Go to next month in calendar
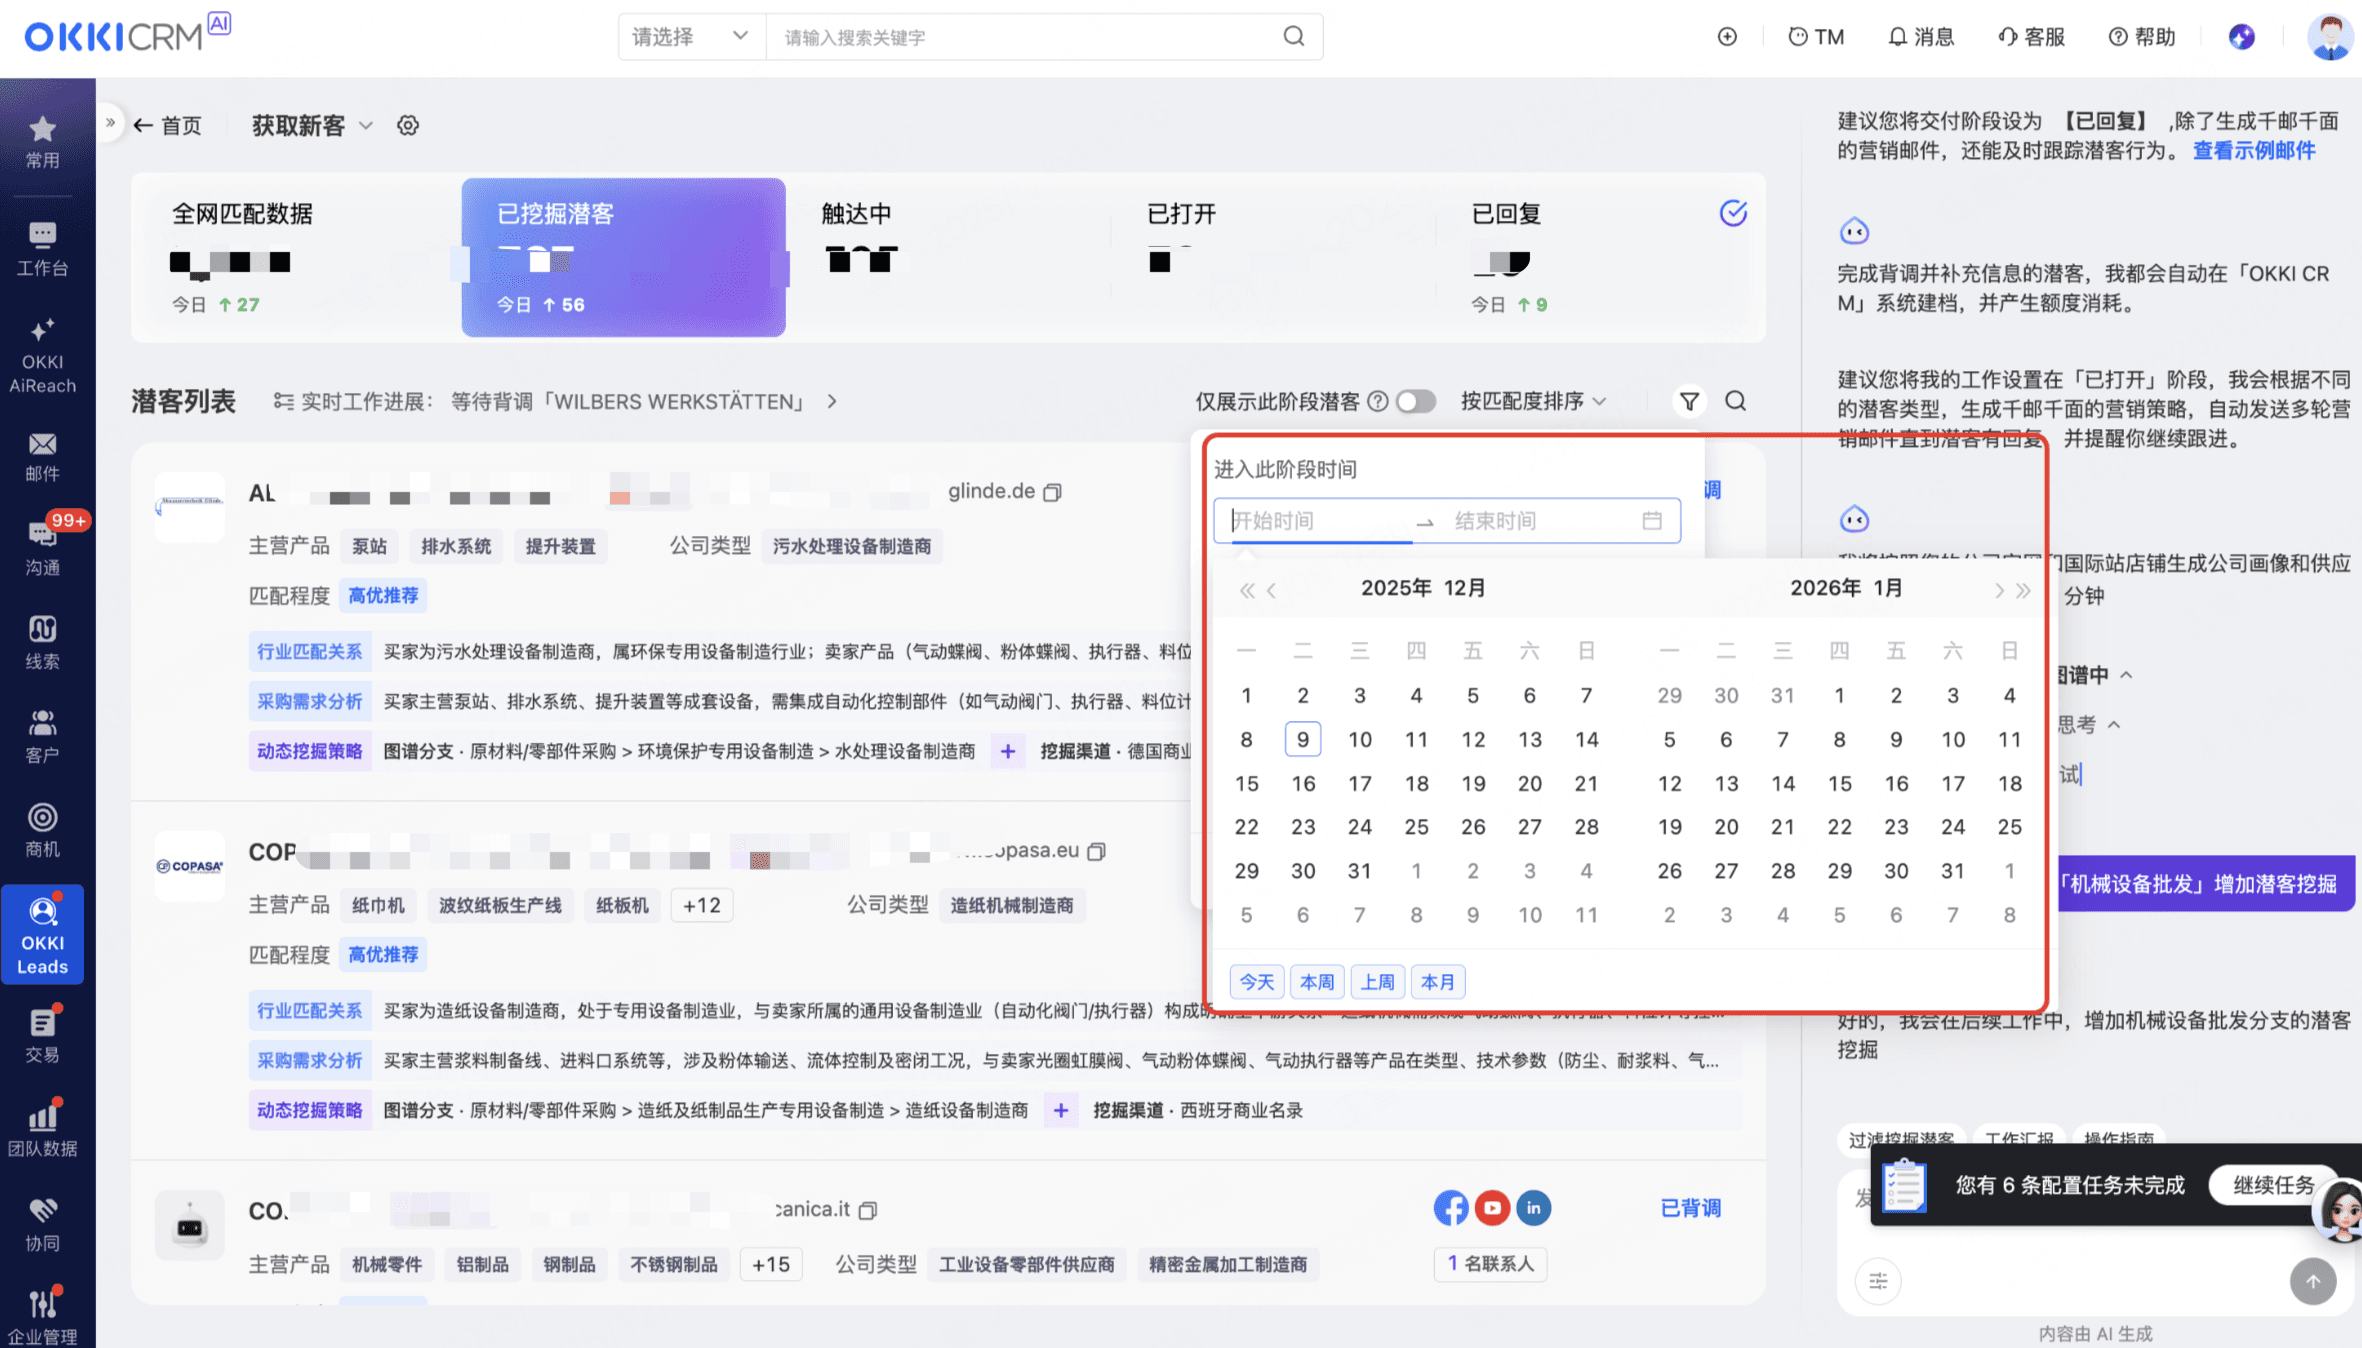Viewport: 2362px width, 1348px height. (1998, 590)
